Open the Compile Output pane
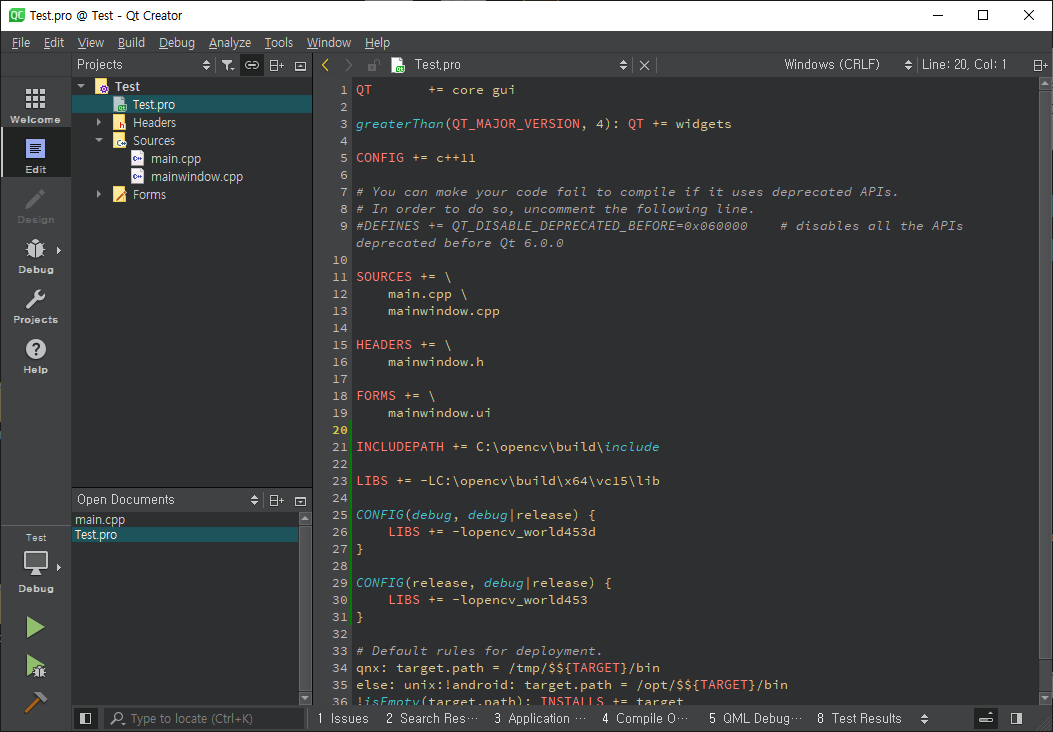Screen dimensions: 1053x732 point(645,719)
